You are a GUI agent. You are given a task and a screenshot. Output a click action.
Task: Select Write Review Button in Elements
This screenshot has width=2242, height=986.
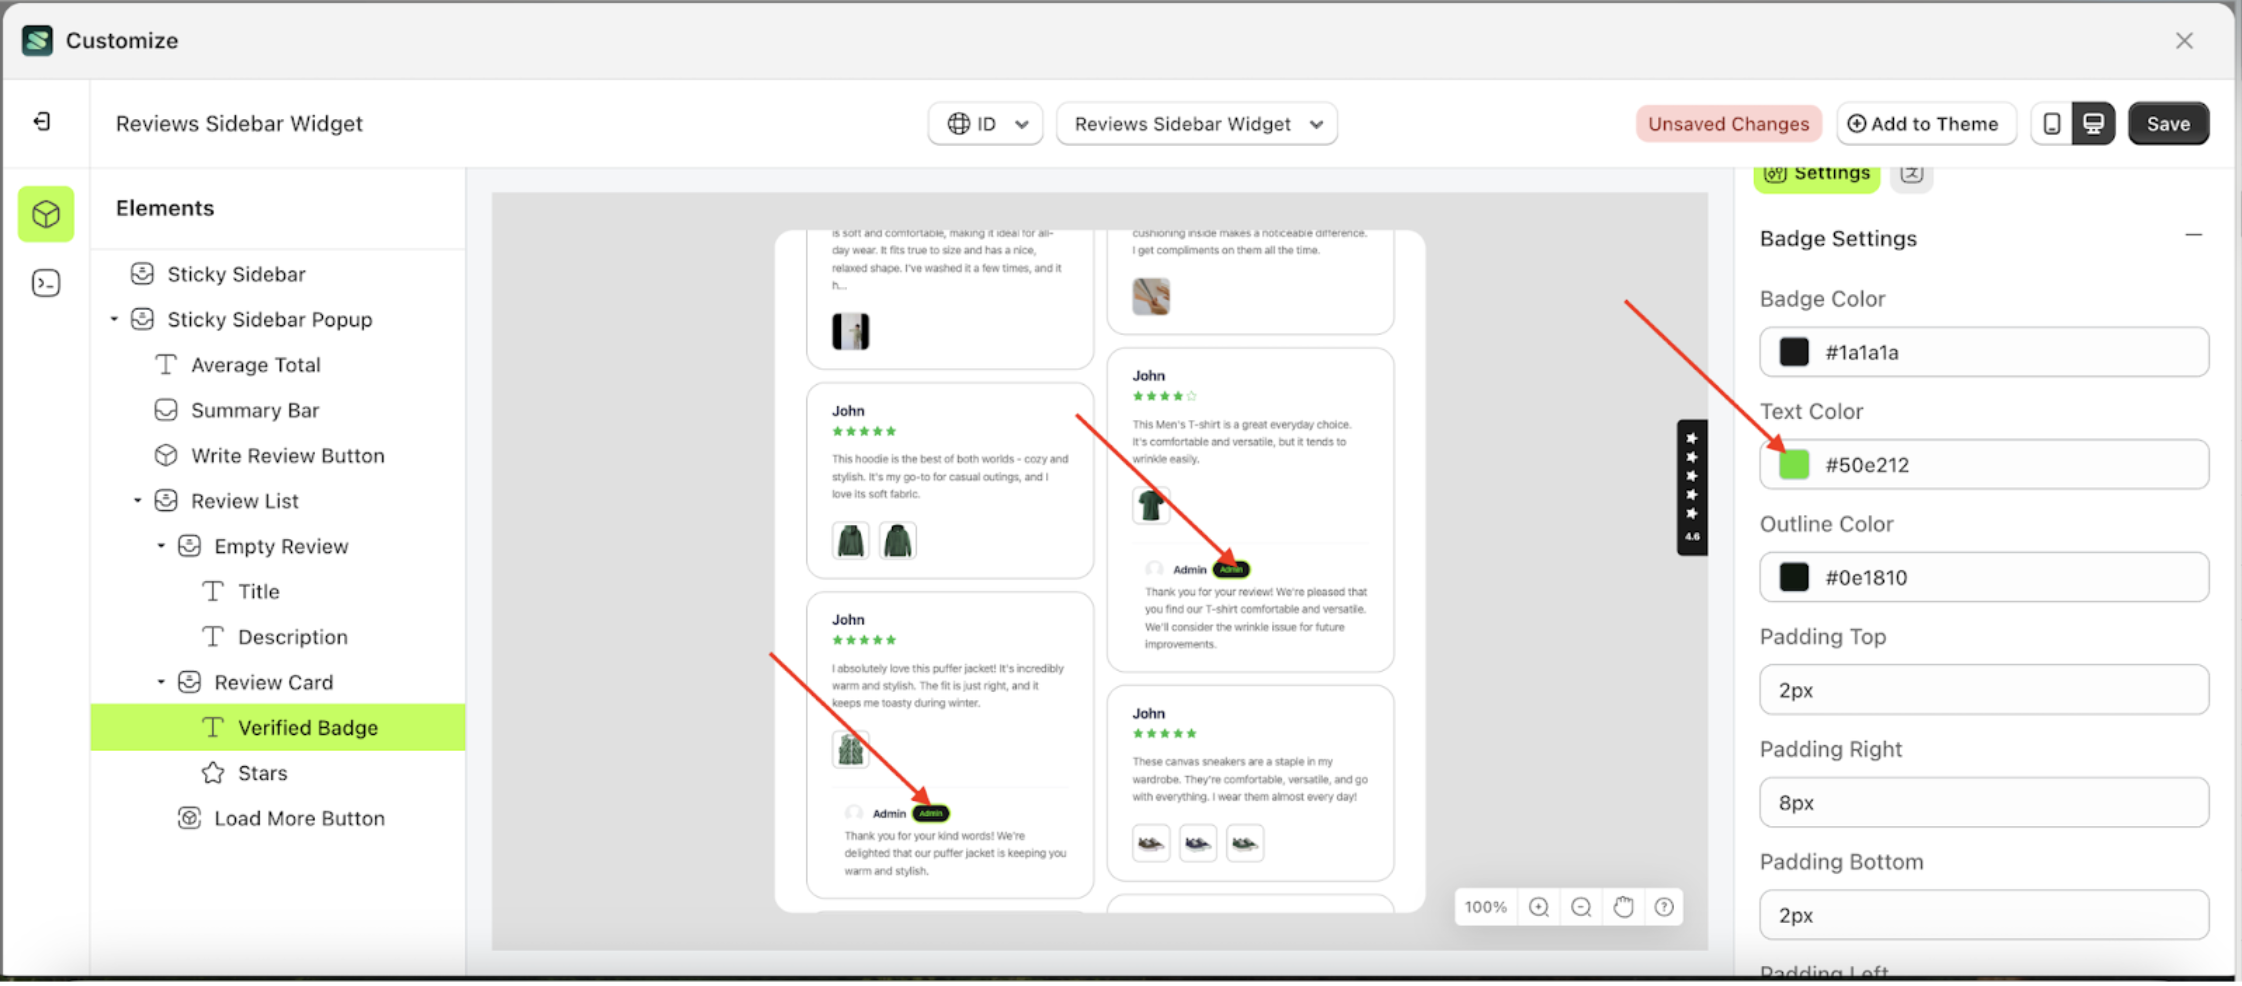pyautogui.click(x=287, y=456)
